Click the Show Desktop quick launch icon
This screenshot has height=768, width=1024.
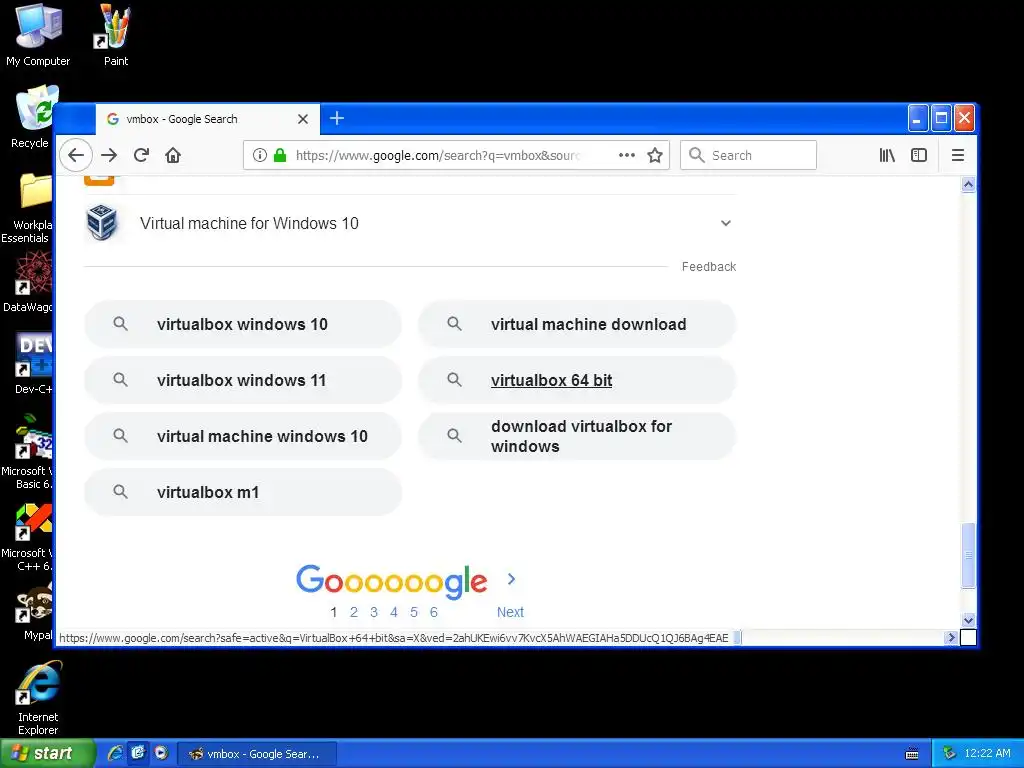pos(138,753)
